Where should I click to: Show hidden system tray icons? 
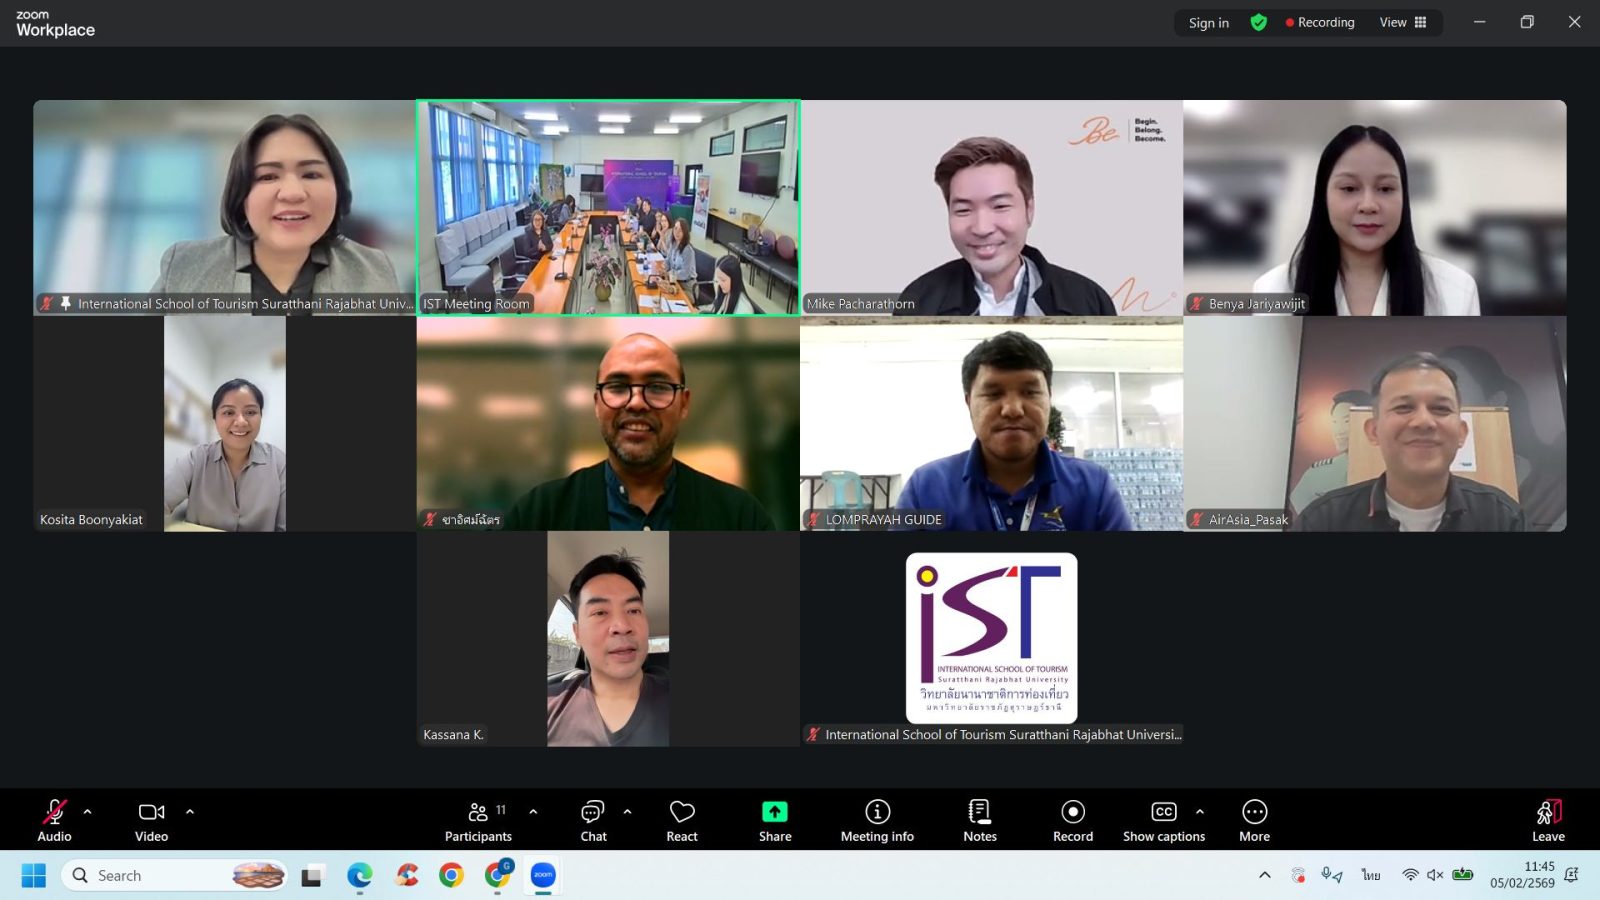point(1265,875)
